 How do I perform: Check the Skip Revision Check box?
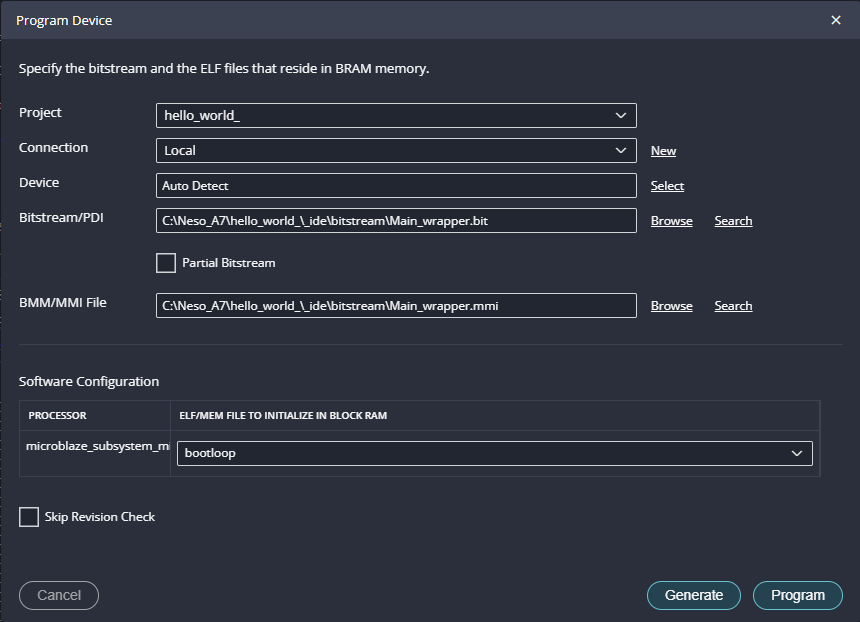29,517
